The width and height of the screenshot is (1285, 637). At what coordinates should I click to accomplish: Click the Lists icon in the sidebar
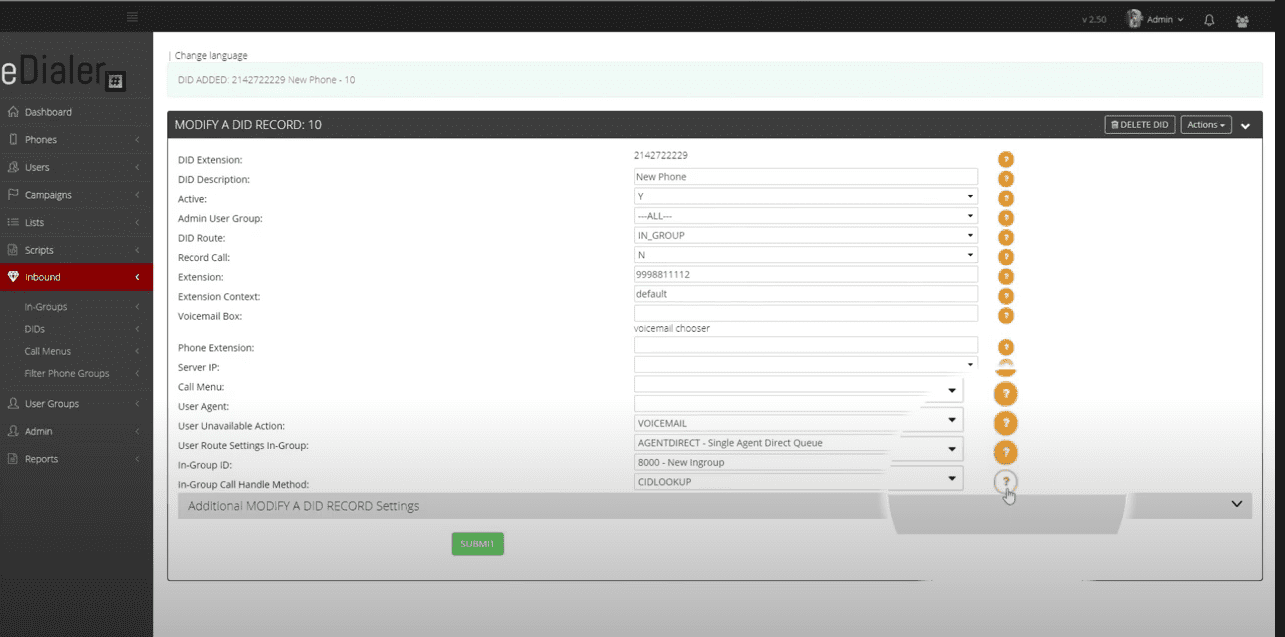(x=14, y=222)
